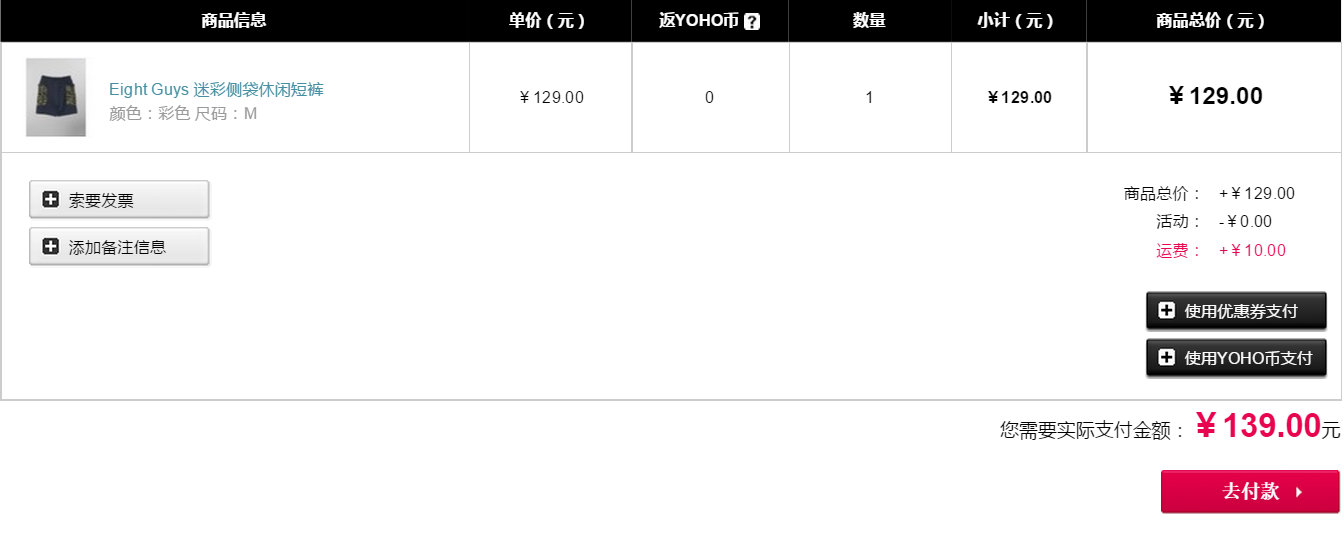Expand 使用YOHO币支付 payment option
The image size is (1344, 548).
[x=1236, y=358]
